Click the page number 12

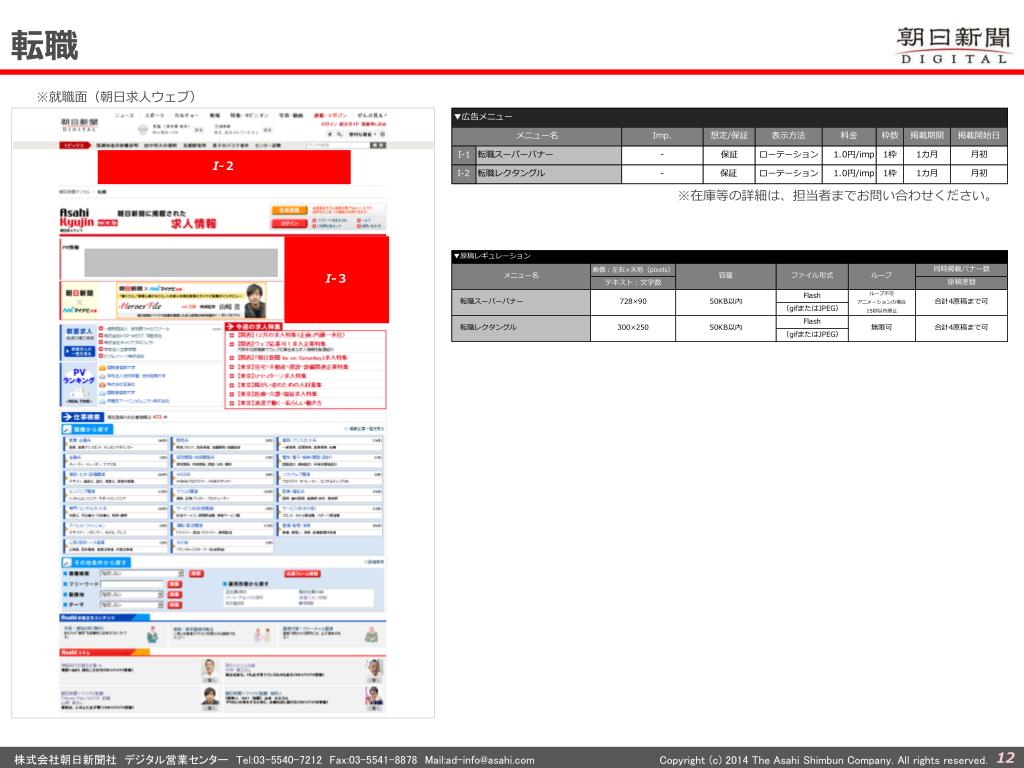coord(1006,758)
